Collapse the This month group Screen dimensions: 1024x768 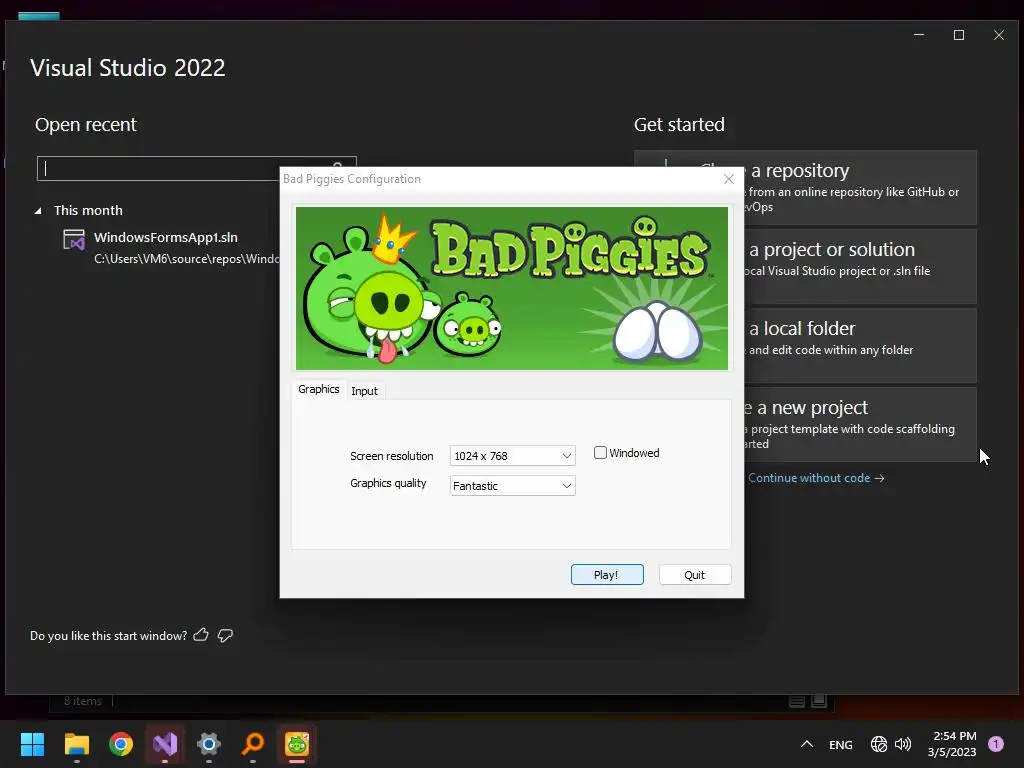(38, 211)
